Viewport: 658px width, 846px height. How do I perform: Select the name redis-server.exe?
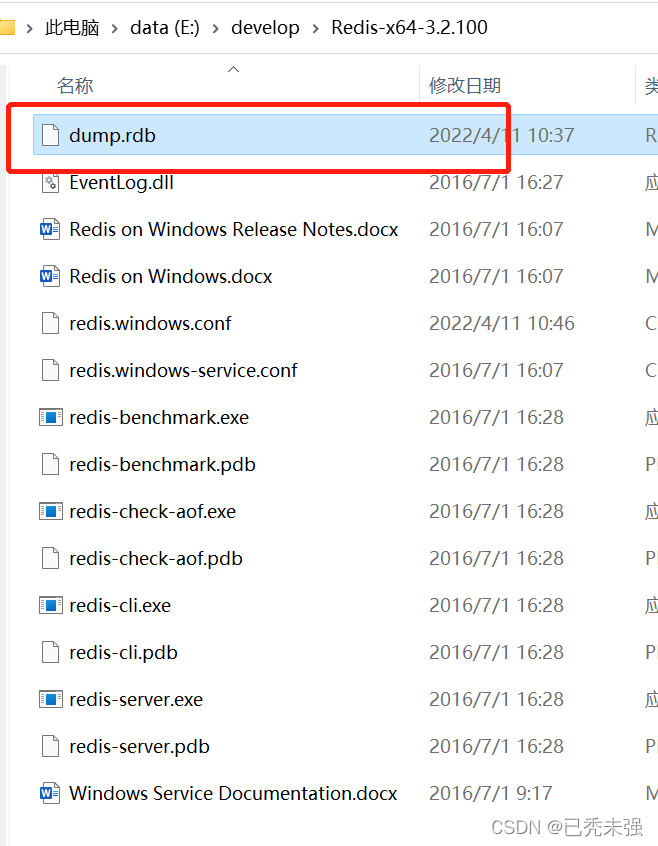click(136, 699)
